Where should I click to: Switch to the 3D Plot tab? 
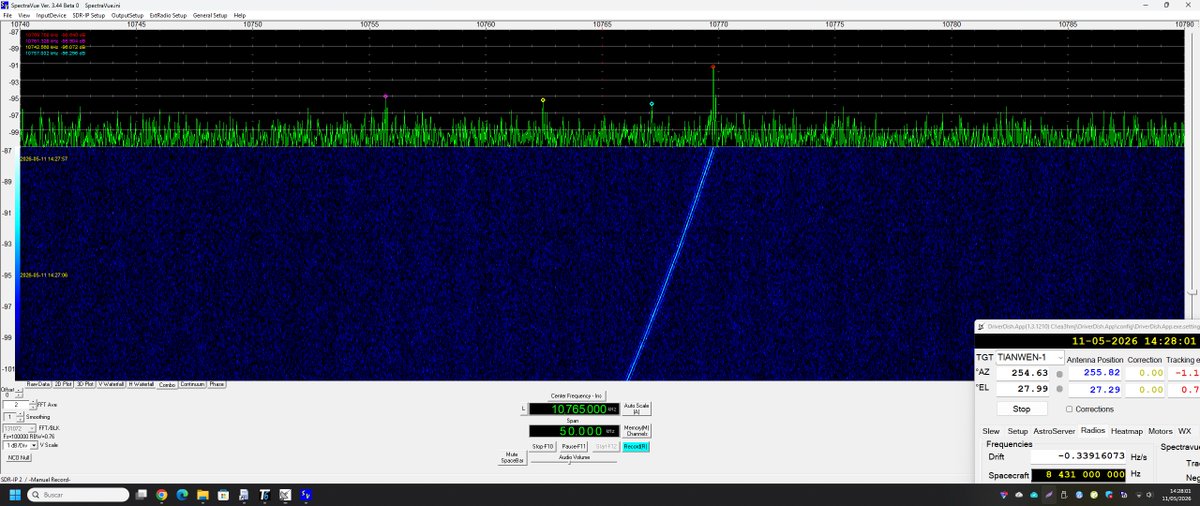(x=85, y=384)
